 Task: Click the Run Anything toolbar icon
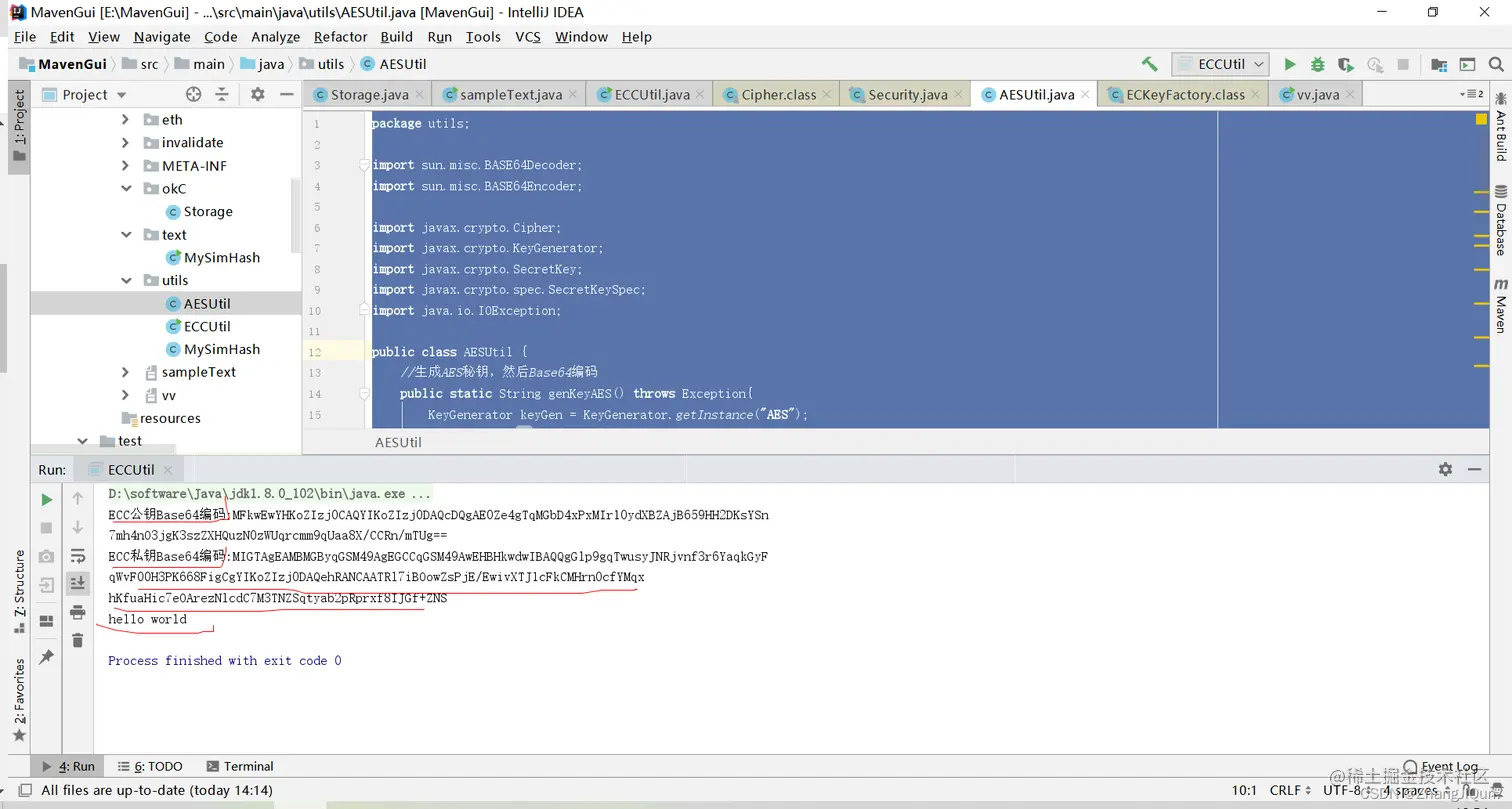click(x=1467, y=64)
